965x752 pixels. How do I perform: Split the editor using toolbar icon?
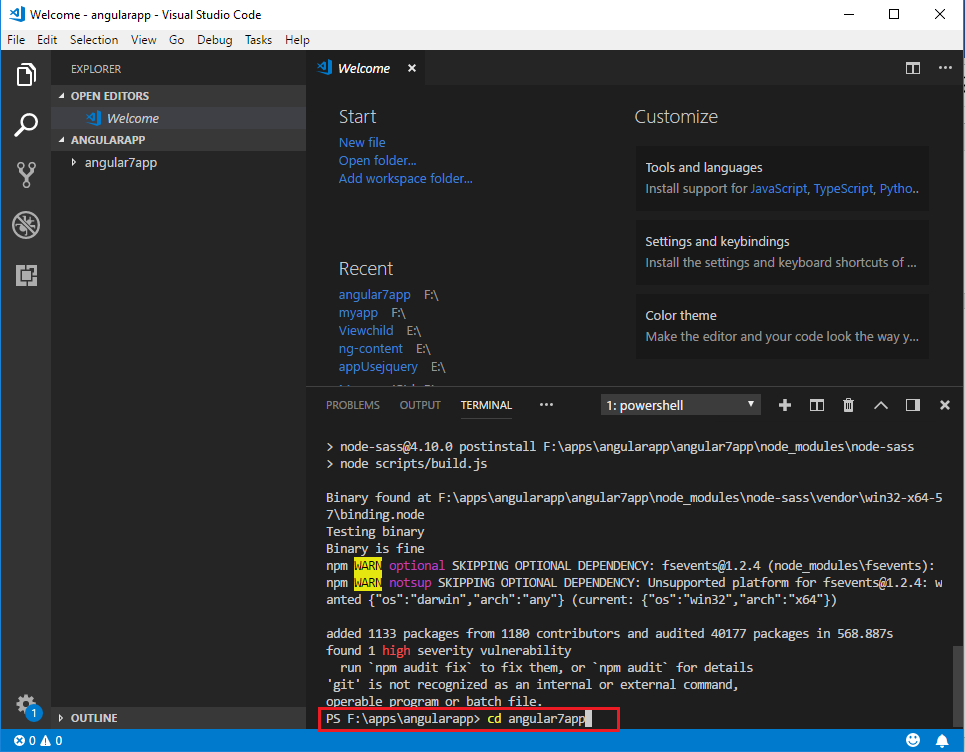coord(913,68)
